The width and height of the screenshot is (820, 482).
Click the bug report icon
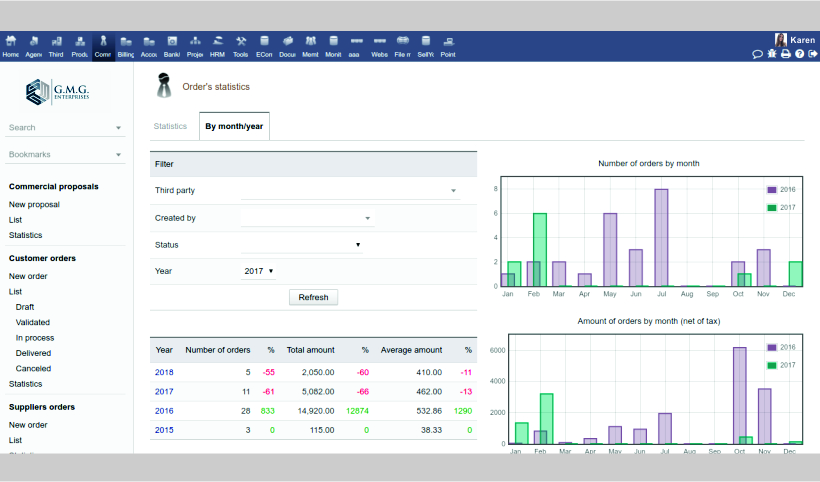pos(772,54)
